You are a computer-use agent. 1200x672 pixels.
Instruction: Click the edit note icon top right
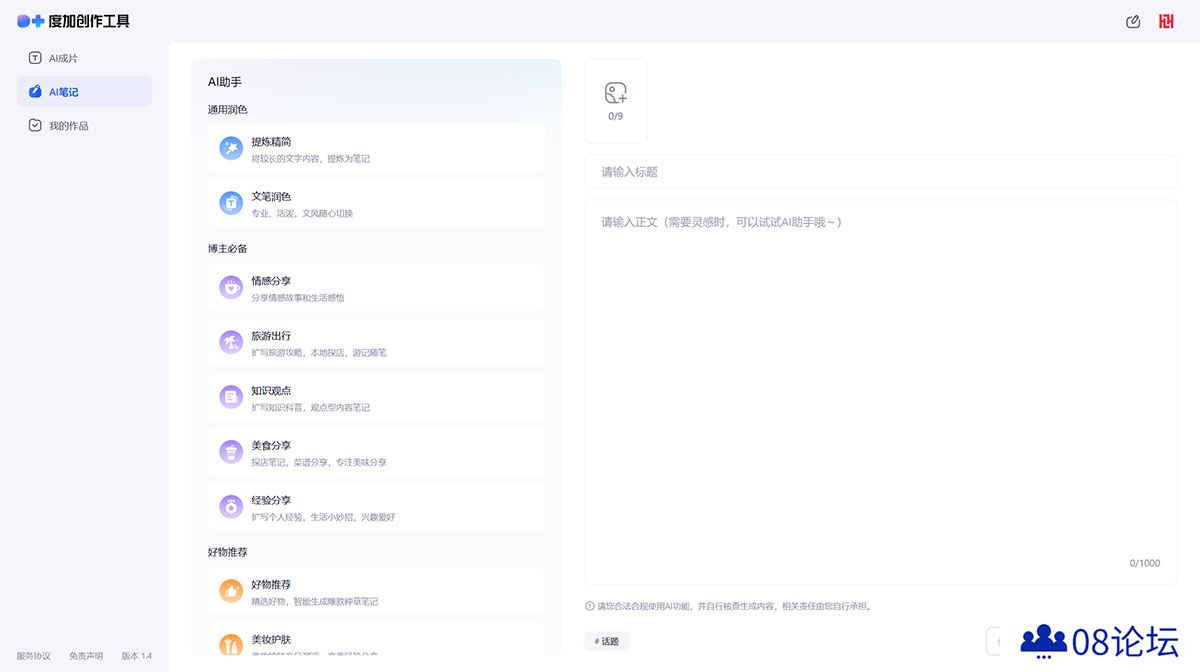(x=1133, y=21)
